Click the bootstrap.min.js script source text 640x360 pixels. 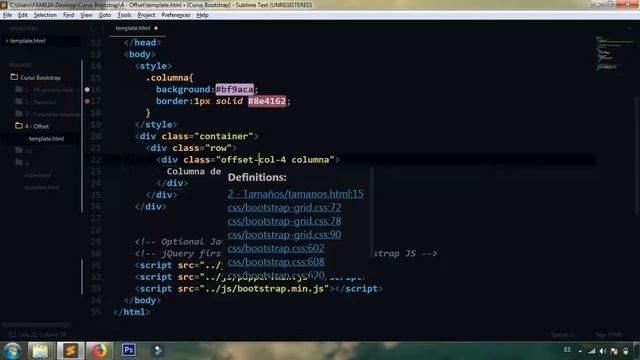tap(264, 289)
